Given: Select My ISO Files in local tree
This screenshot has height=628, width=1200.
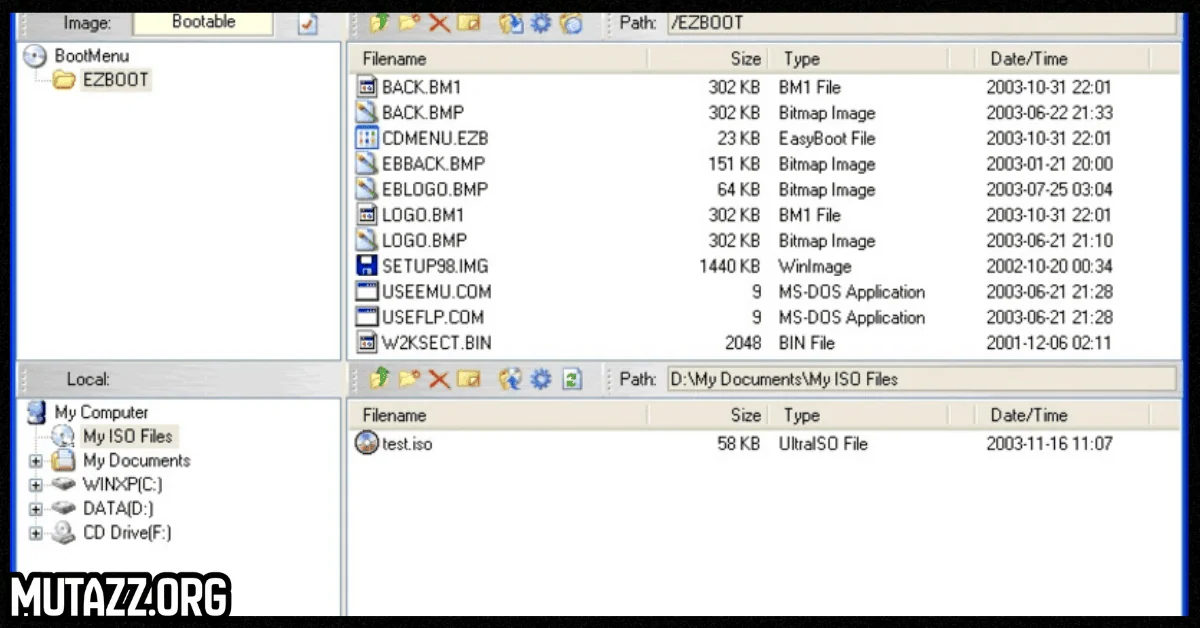Looking at the screenshot, I should pyautogui.click(x=127, y=437).
